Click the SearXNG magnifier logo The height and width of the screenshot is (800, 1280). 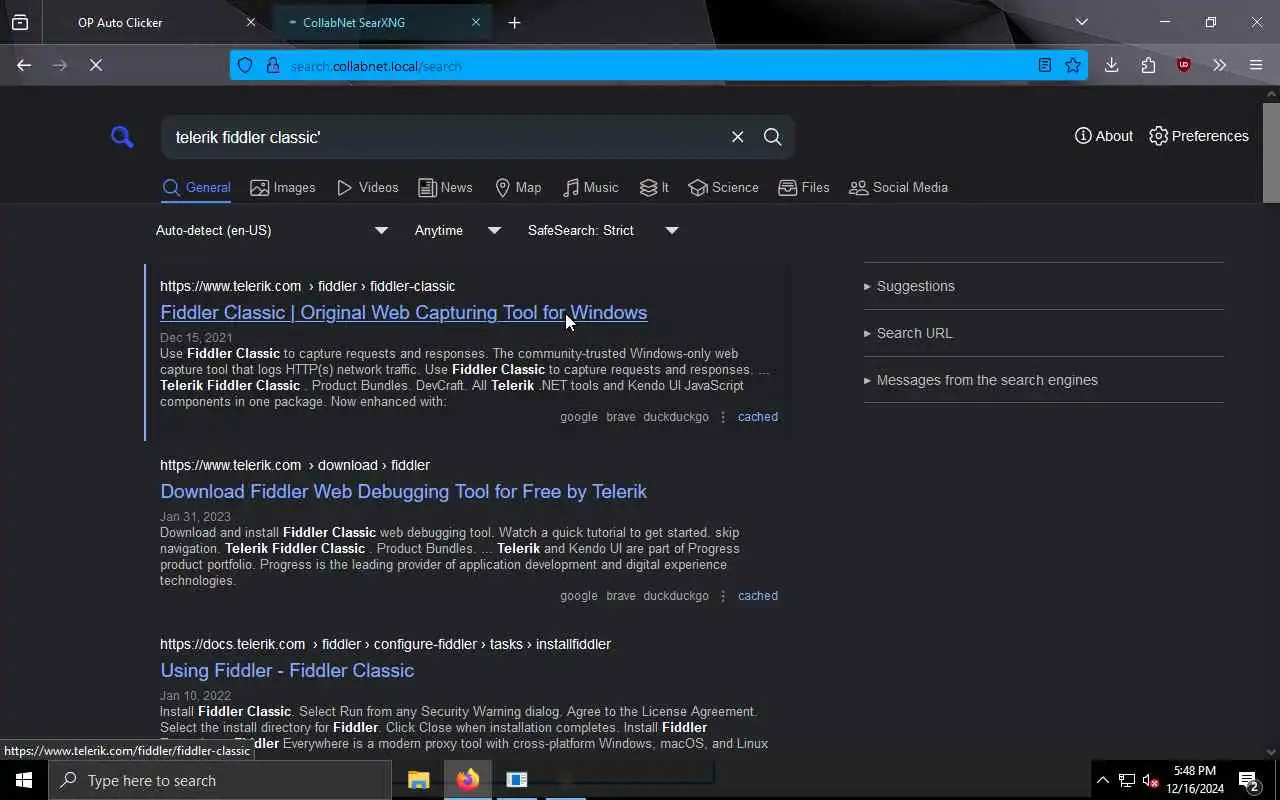pos(122,137)
